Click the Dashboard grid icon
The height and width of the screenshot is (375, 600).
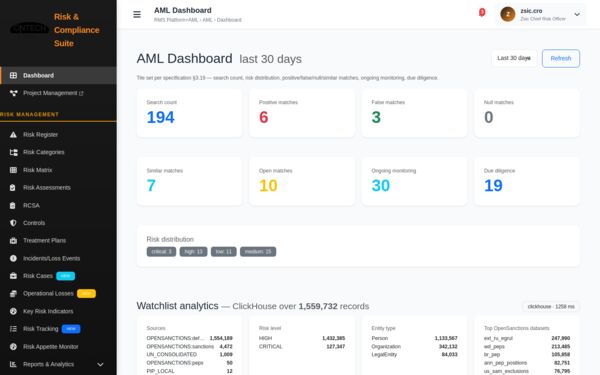13,75
